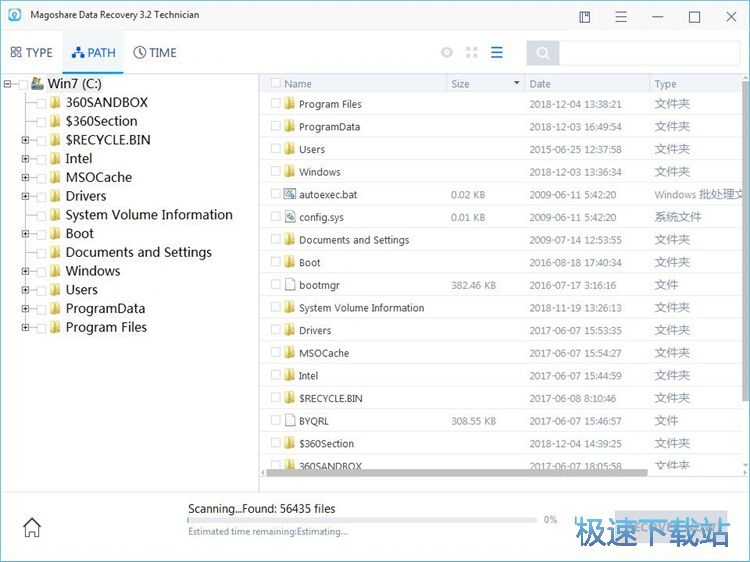Click folder icon of 360SANDBOX in tree

click(x=55, y=102)
